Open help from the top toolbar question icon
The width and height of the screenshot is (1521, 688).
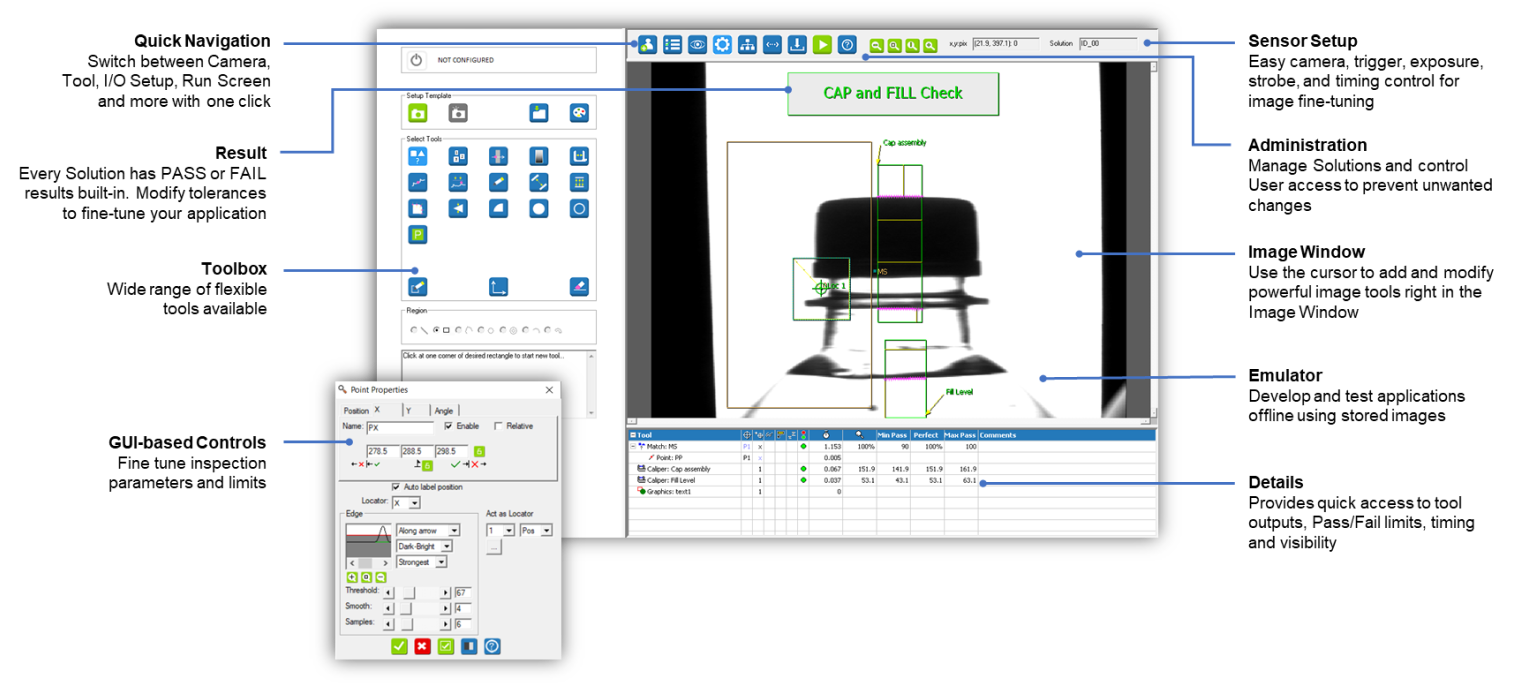point(847,44)
